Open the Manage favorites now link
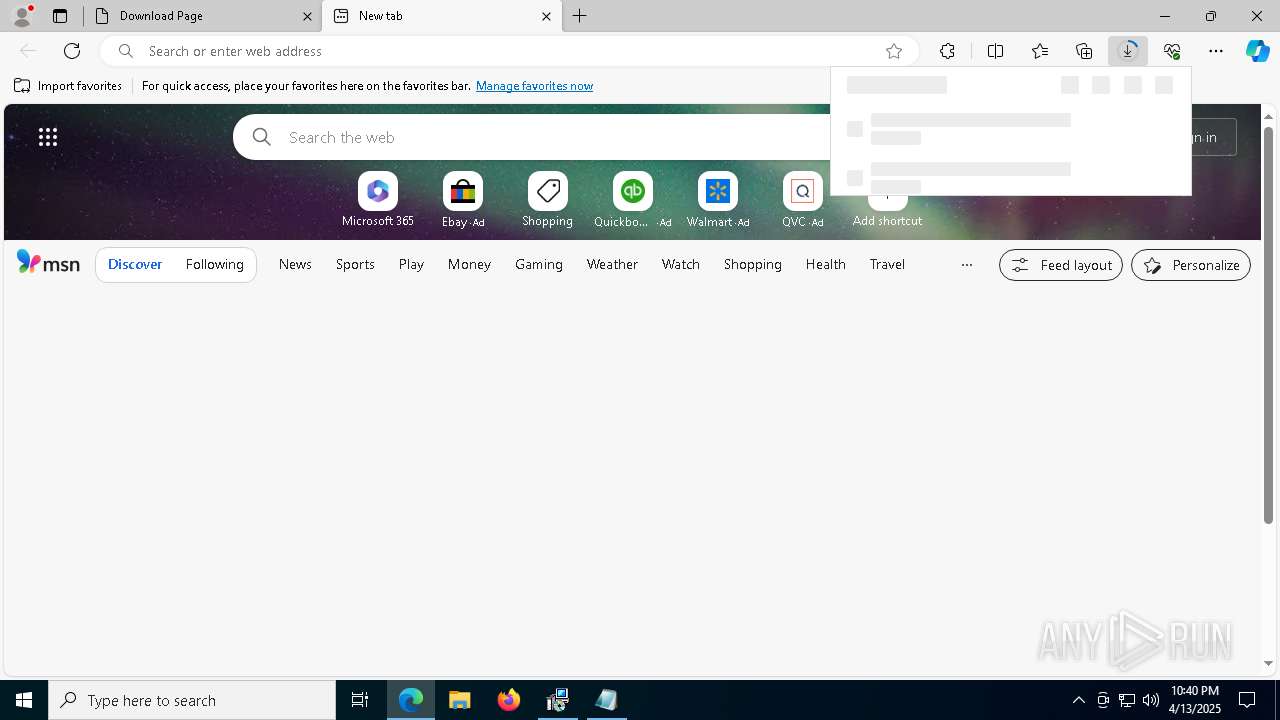This screenshot has height=720, width=1280. click(534, 86)
